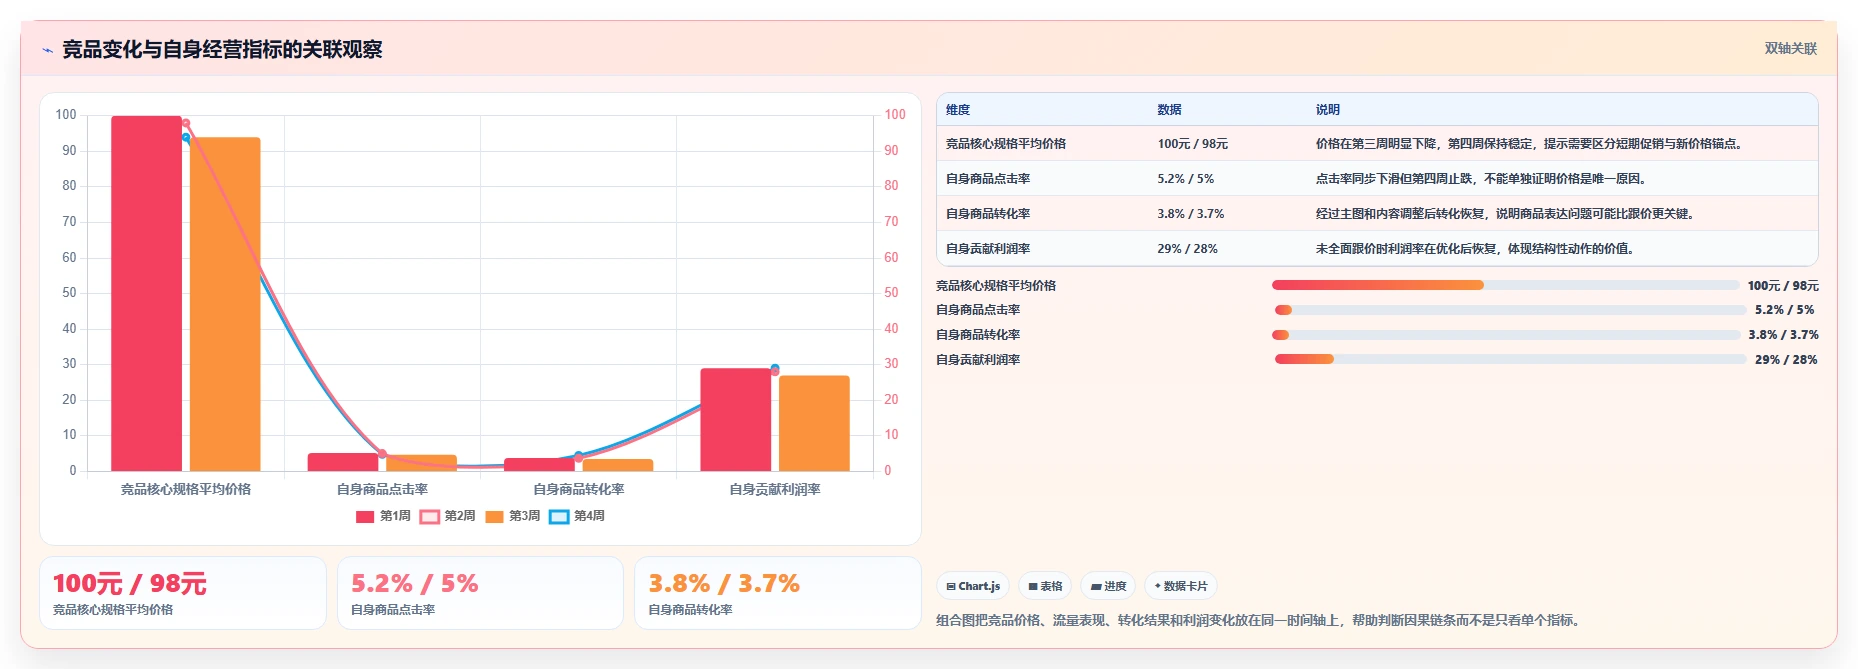Click the line point above 自身商品点击率
This screenshot has height=669, width=1858.
tap(382, 454)
